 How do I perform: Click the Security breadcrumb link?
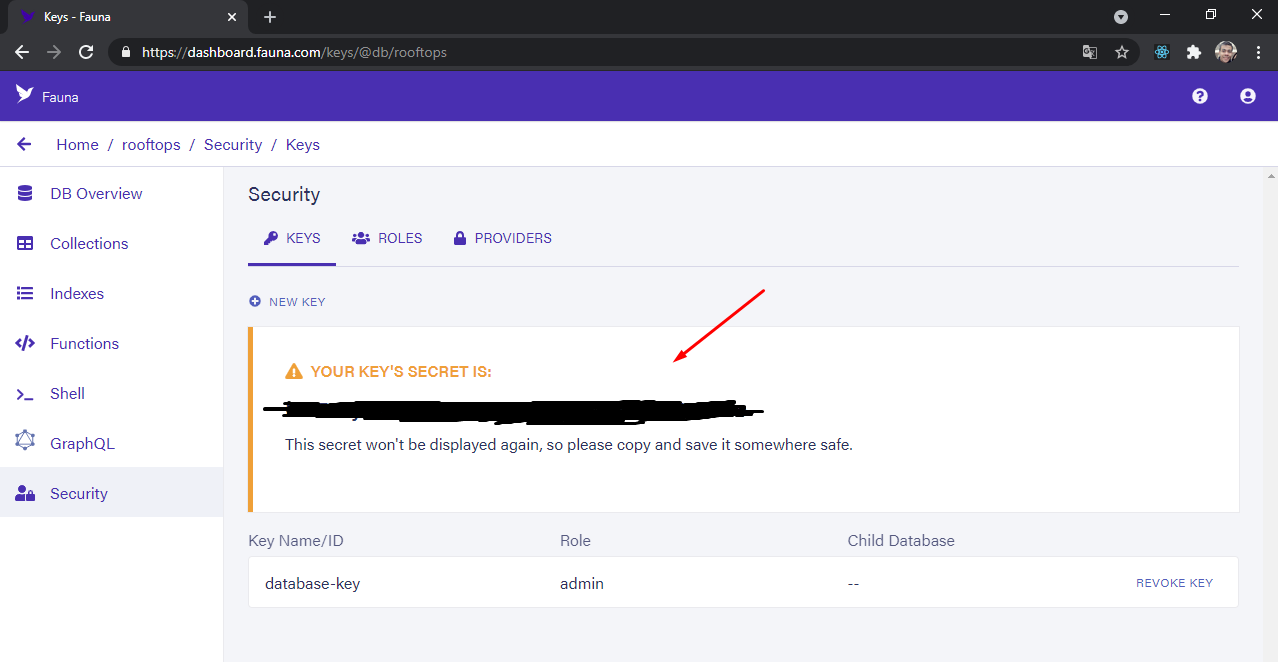pyautogui.click(x=233, y=145)
